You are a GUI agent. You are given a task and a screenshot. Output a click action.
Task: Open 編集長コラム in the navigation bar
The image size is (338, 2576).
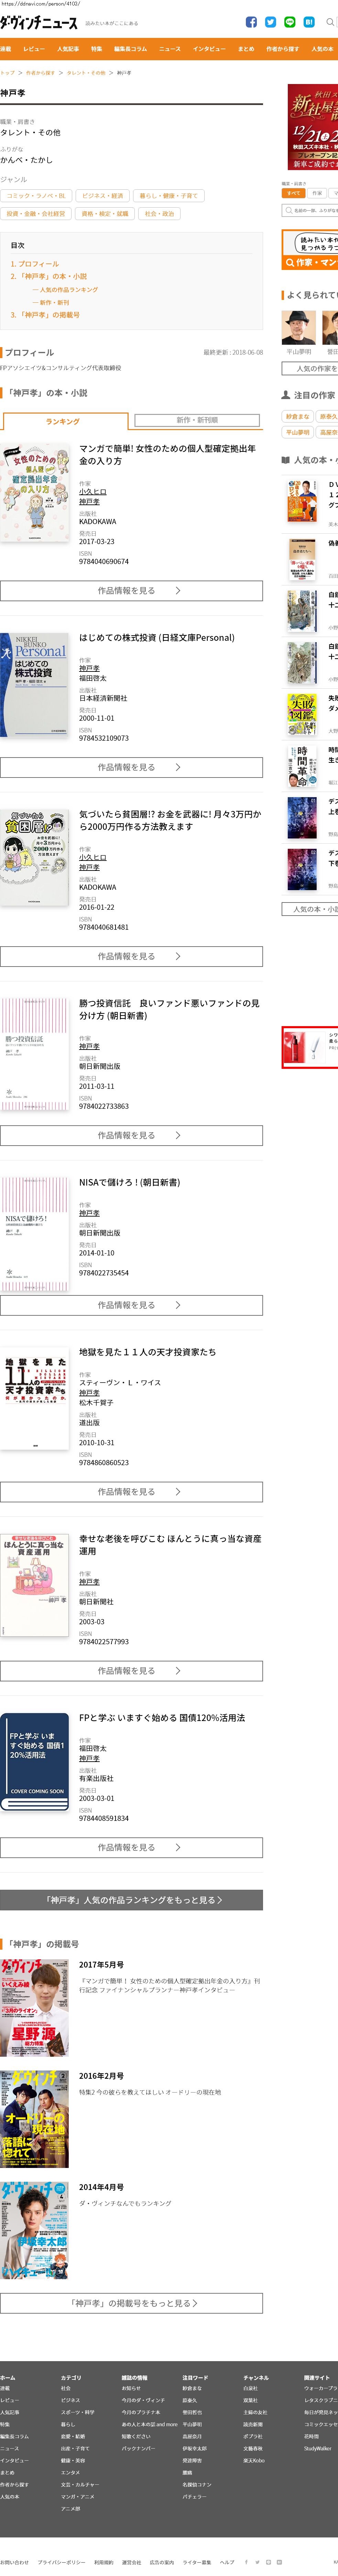130,48
